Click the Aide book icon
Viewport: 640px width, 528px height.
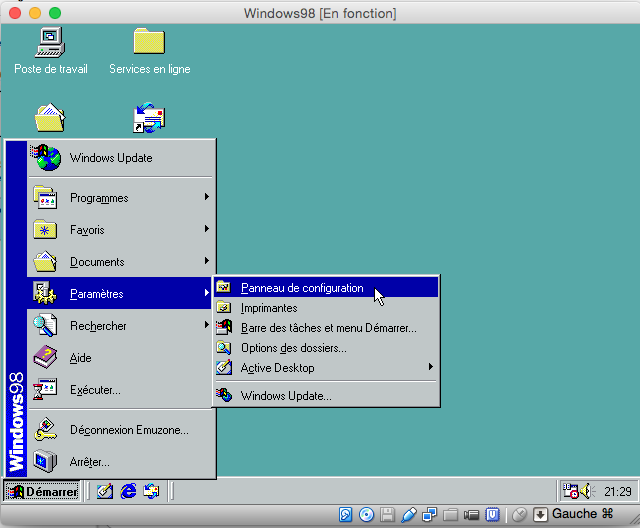(x=45, y=357)
